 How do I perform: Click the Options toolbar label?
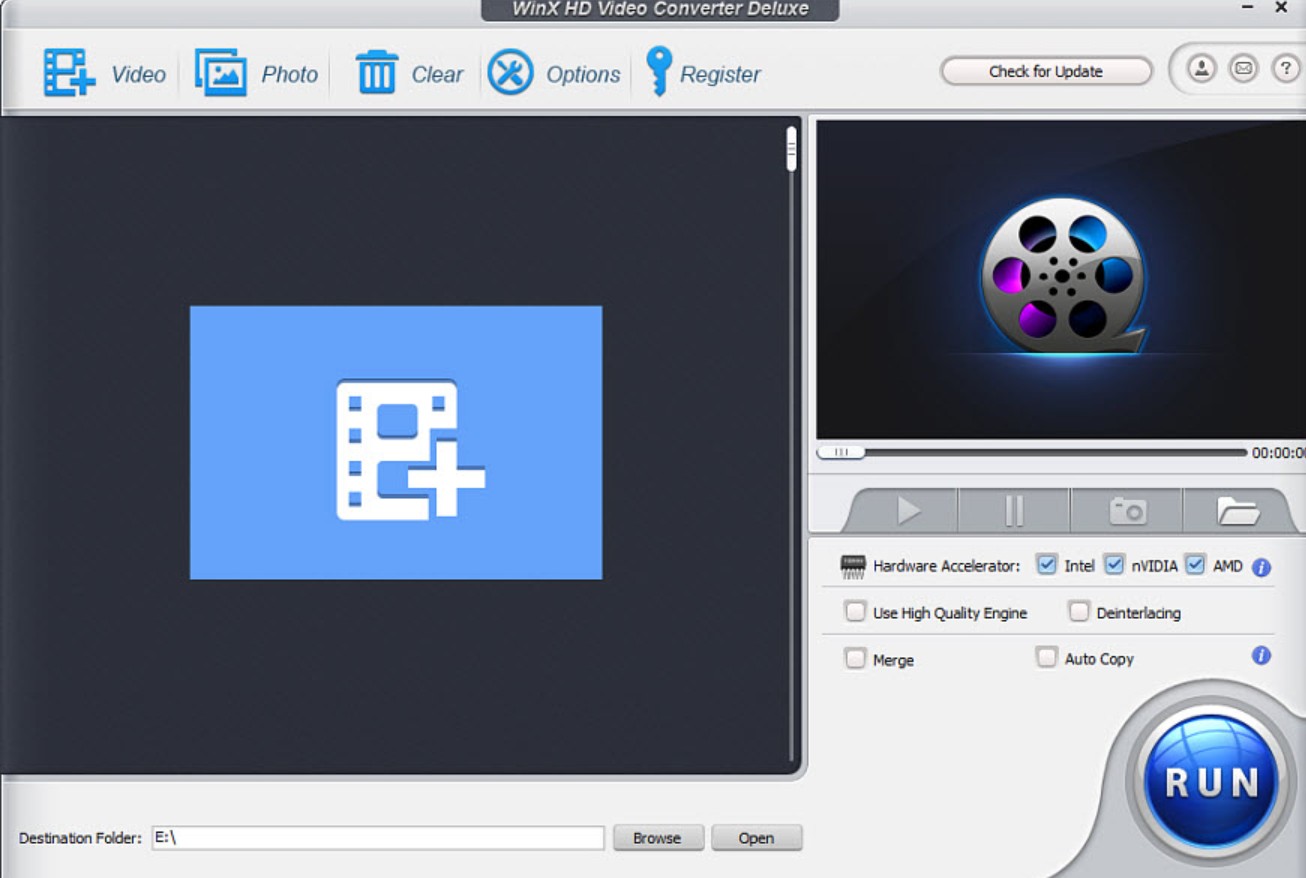583,74
